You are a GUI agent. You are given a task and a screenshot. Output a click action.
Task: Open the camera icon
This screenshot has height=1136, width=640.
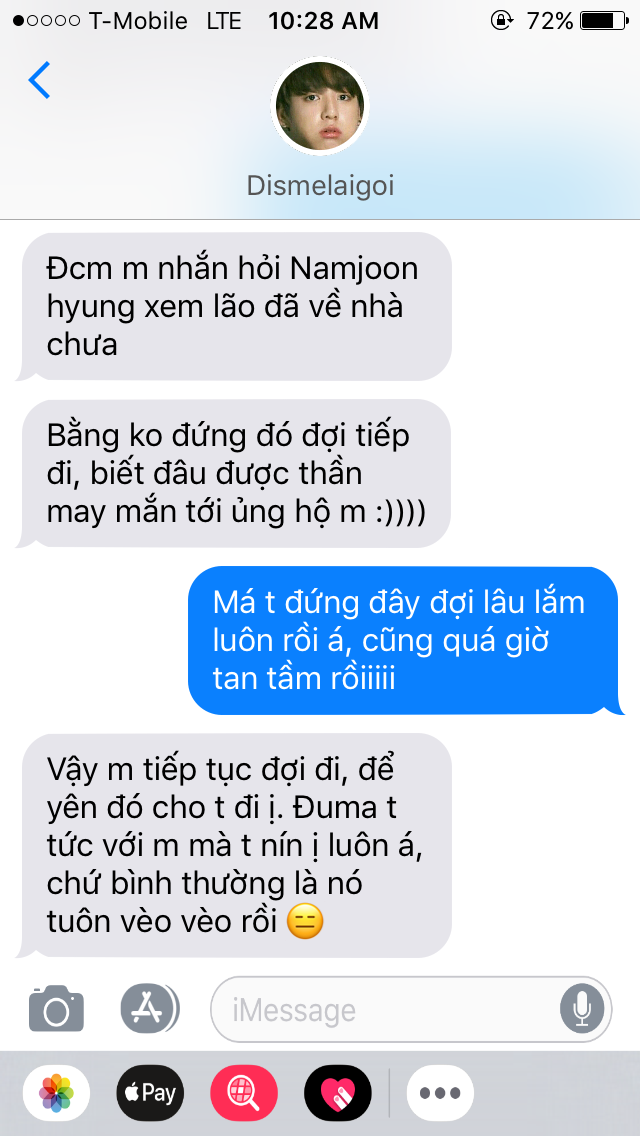point(57,1008)
